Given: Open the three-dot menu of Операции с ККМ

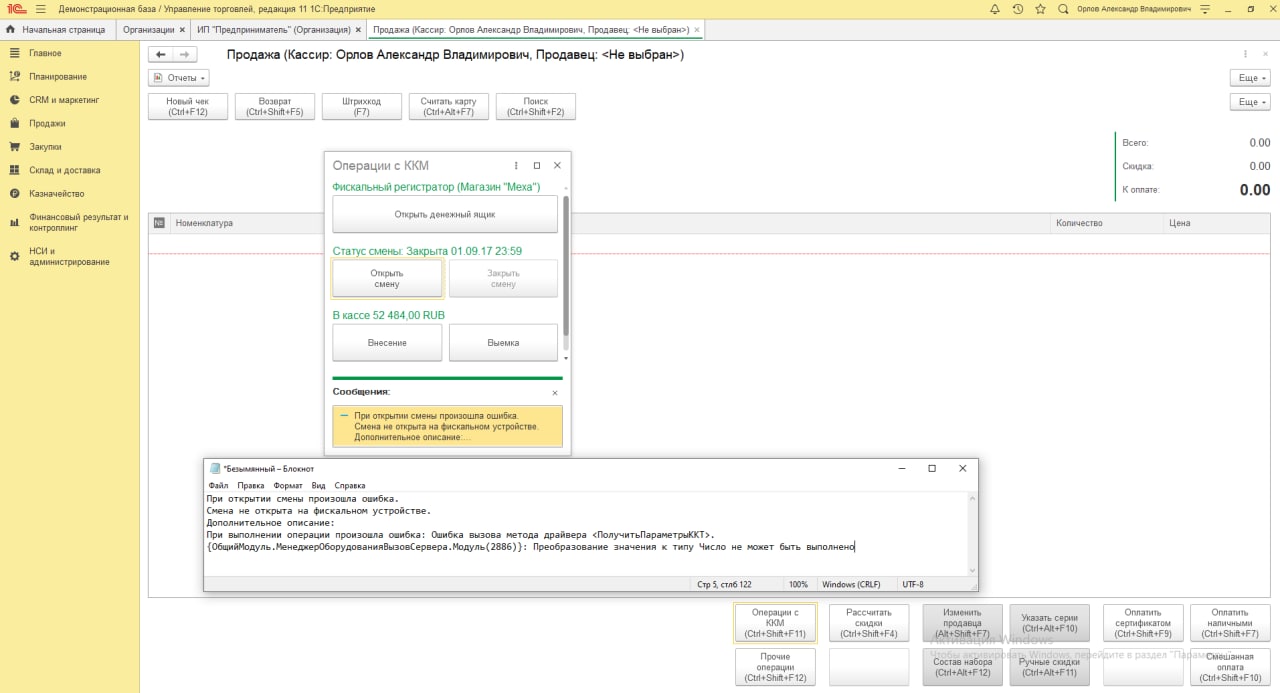Looking at the screenshot, I should pos(516,165).
